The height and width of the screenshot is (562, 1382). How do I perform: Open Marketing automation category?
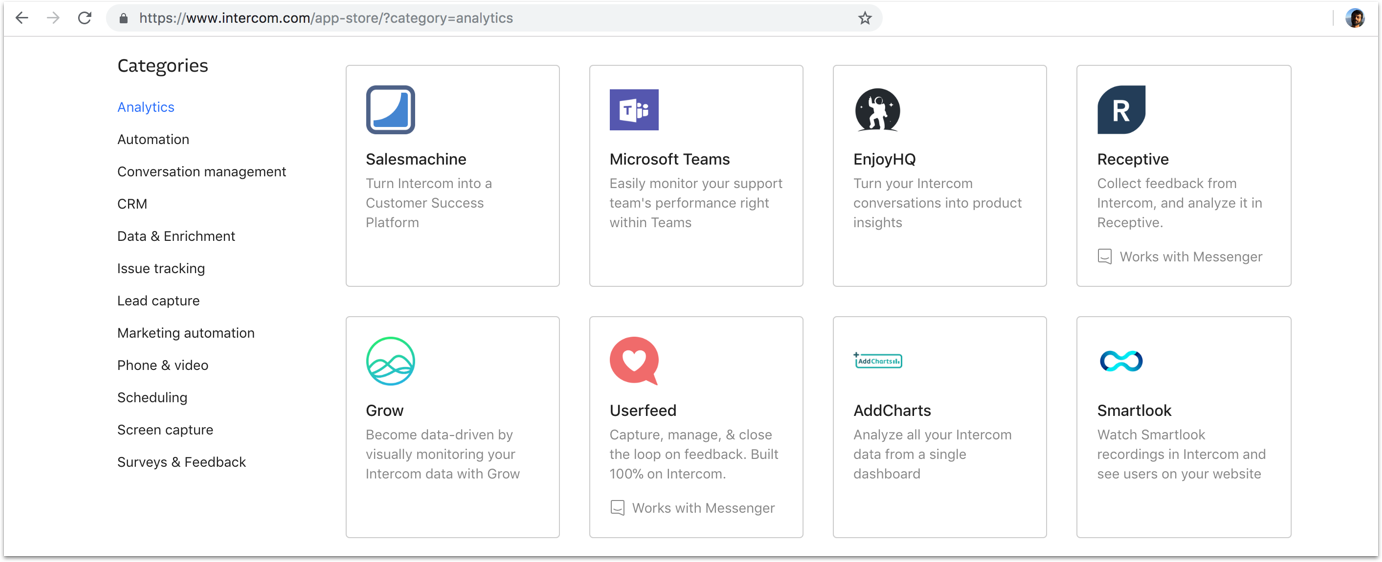pos(186,333)
